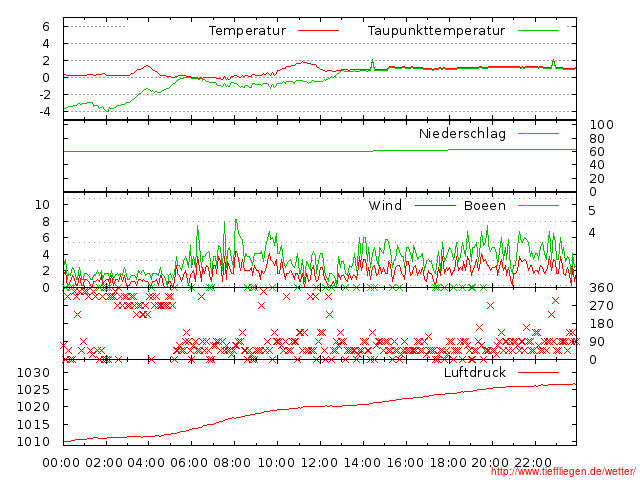Viewport: 640px width, 480px height.
Task: Click the 10 wind speed axis value
Action: [x=42, y=204]
